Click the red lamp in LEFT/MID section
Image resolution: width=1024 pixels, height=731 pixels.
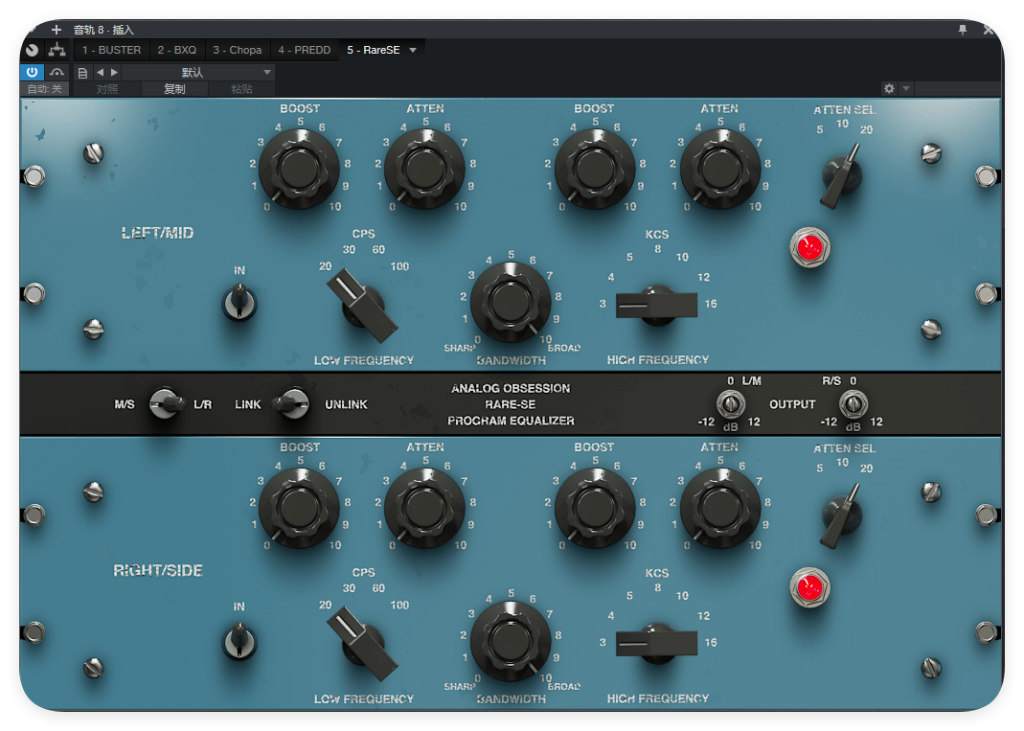pos(810,248)
